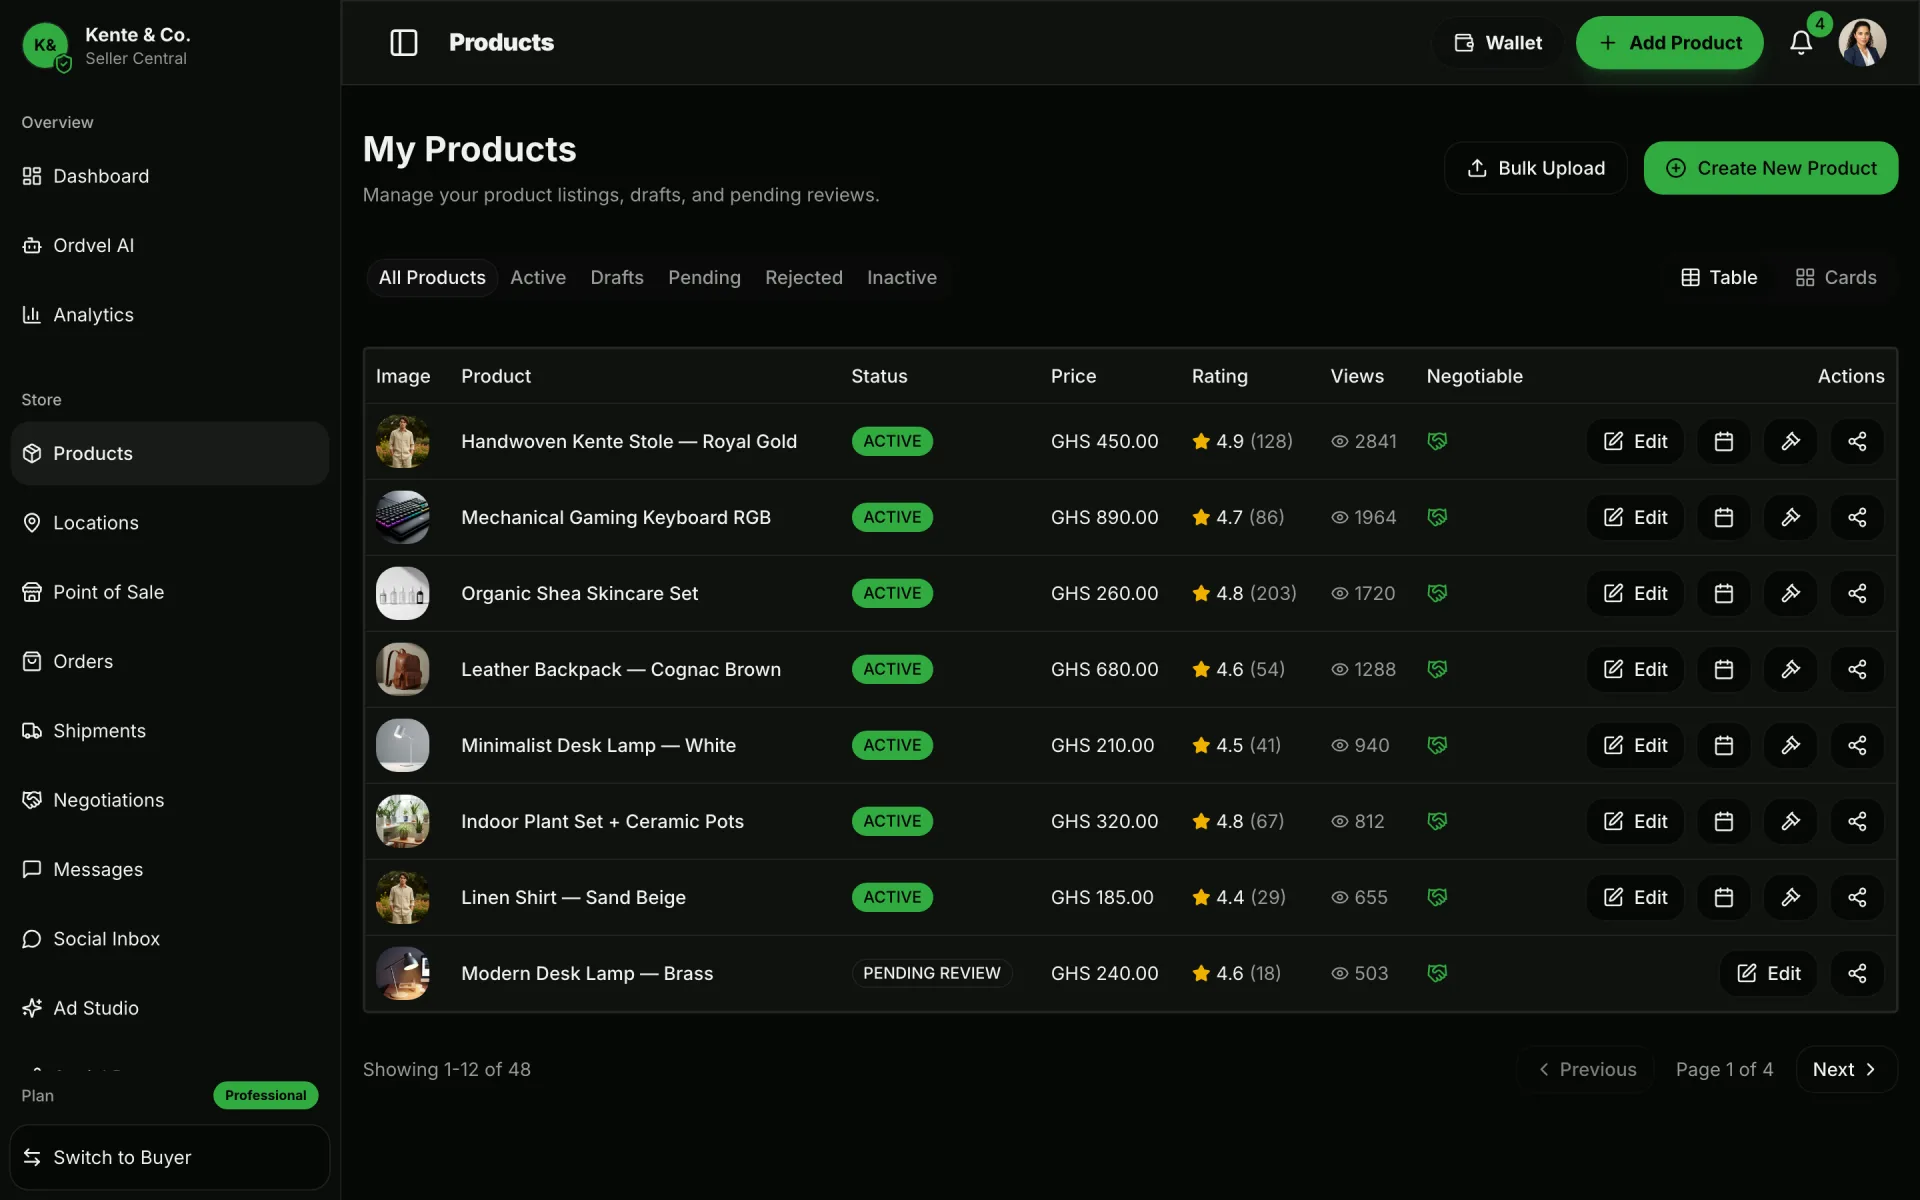Click the PENDING REVIEW status badge

click(x=931, y=973)
